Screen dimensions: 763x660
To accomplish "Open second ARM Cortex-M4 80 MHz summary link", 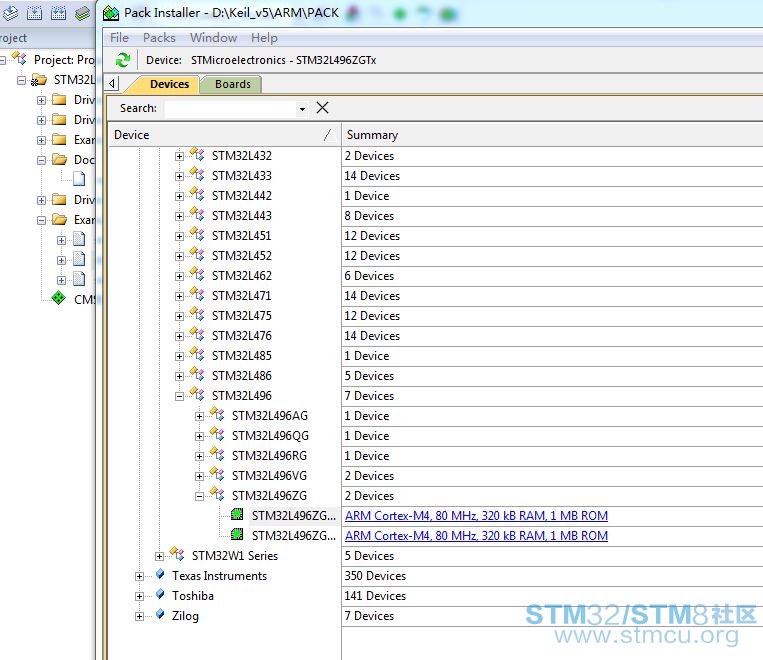I will pyautogui.click(x=476, y=535).
